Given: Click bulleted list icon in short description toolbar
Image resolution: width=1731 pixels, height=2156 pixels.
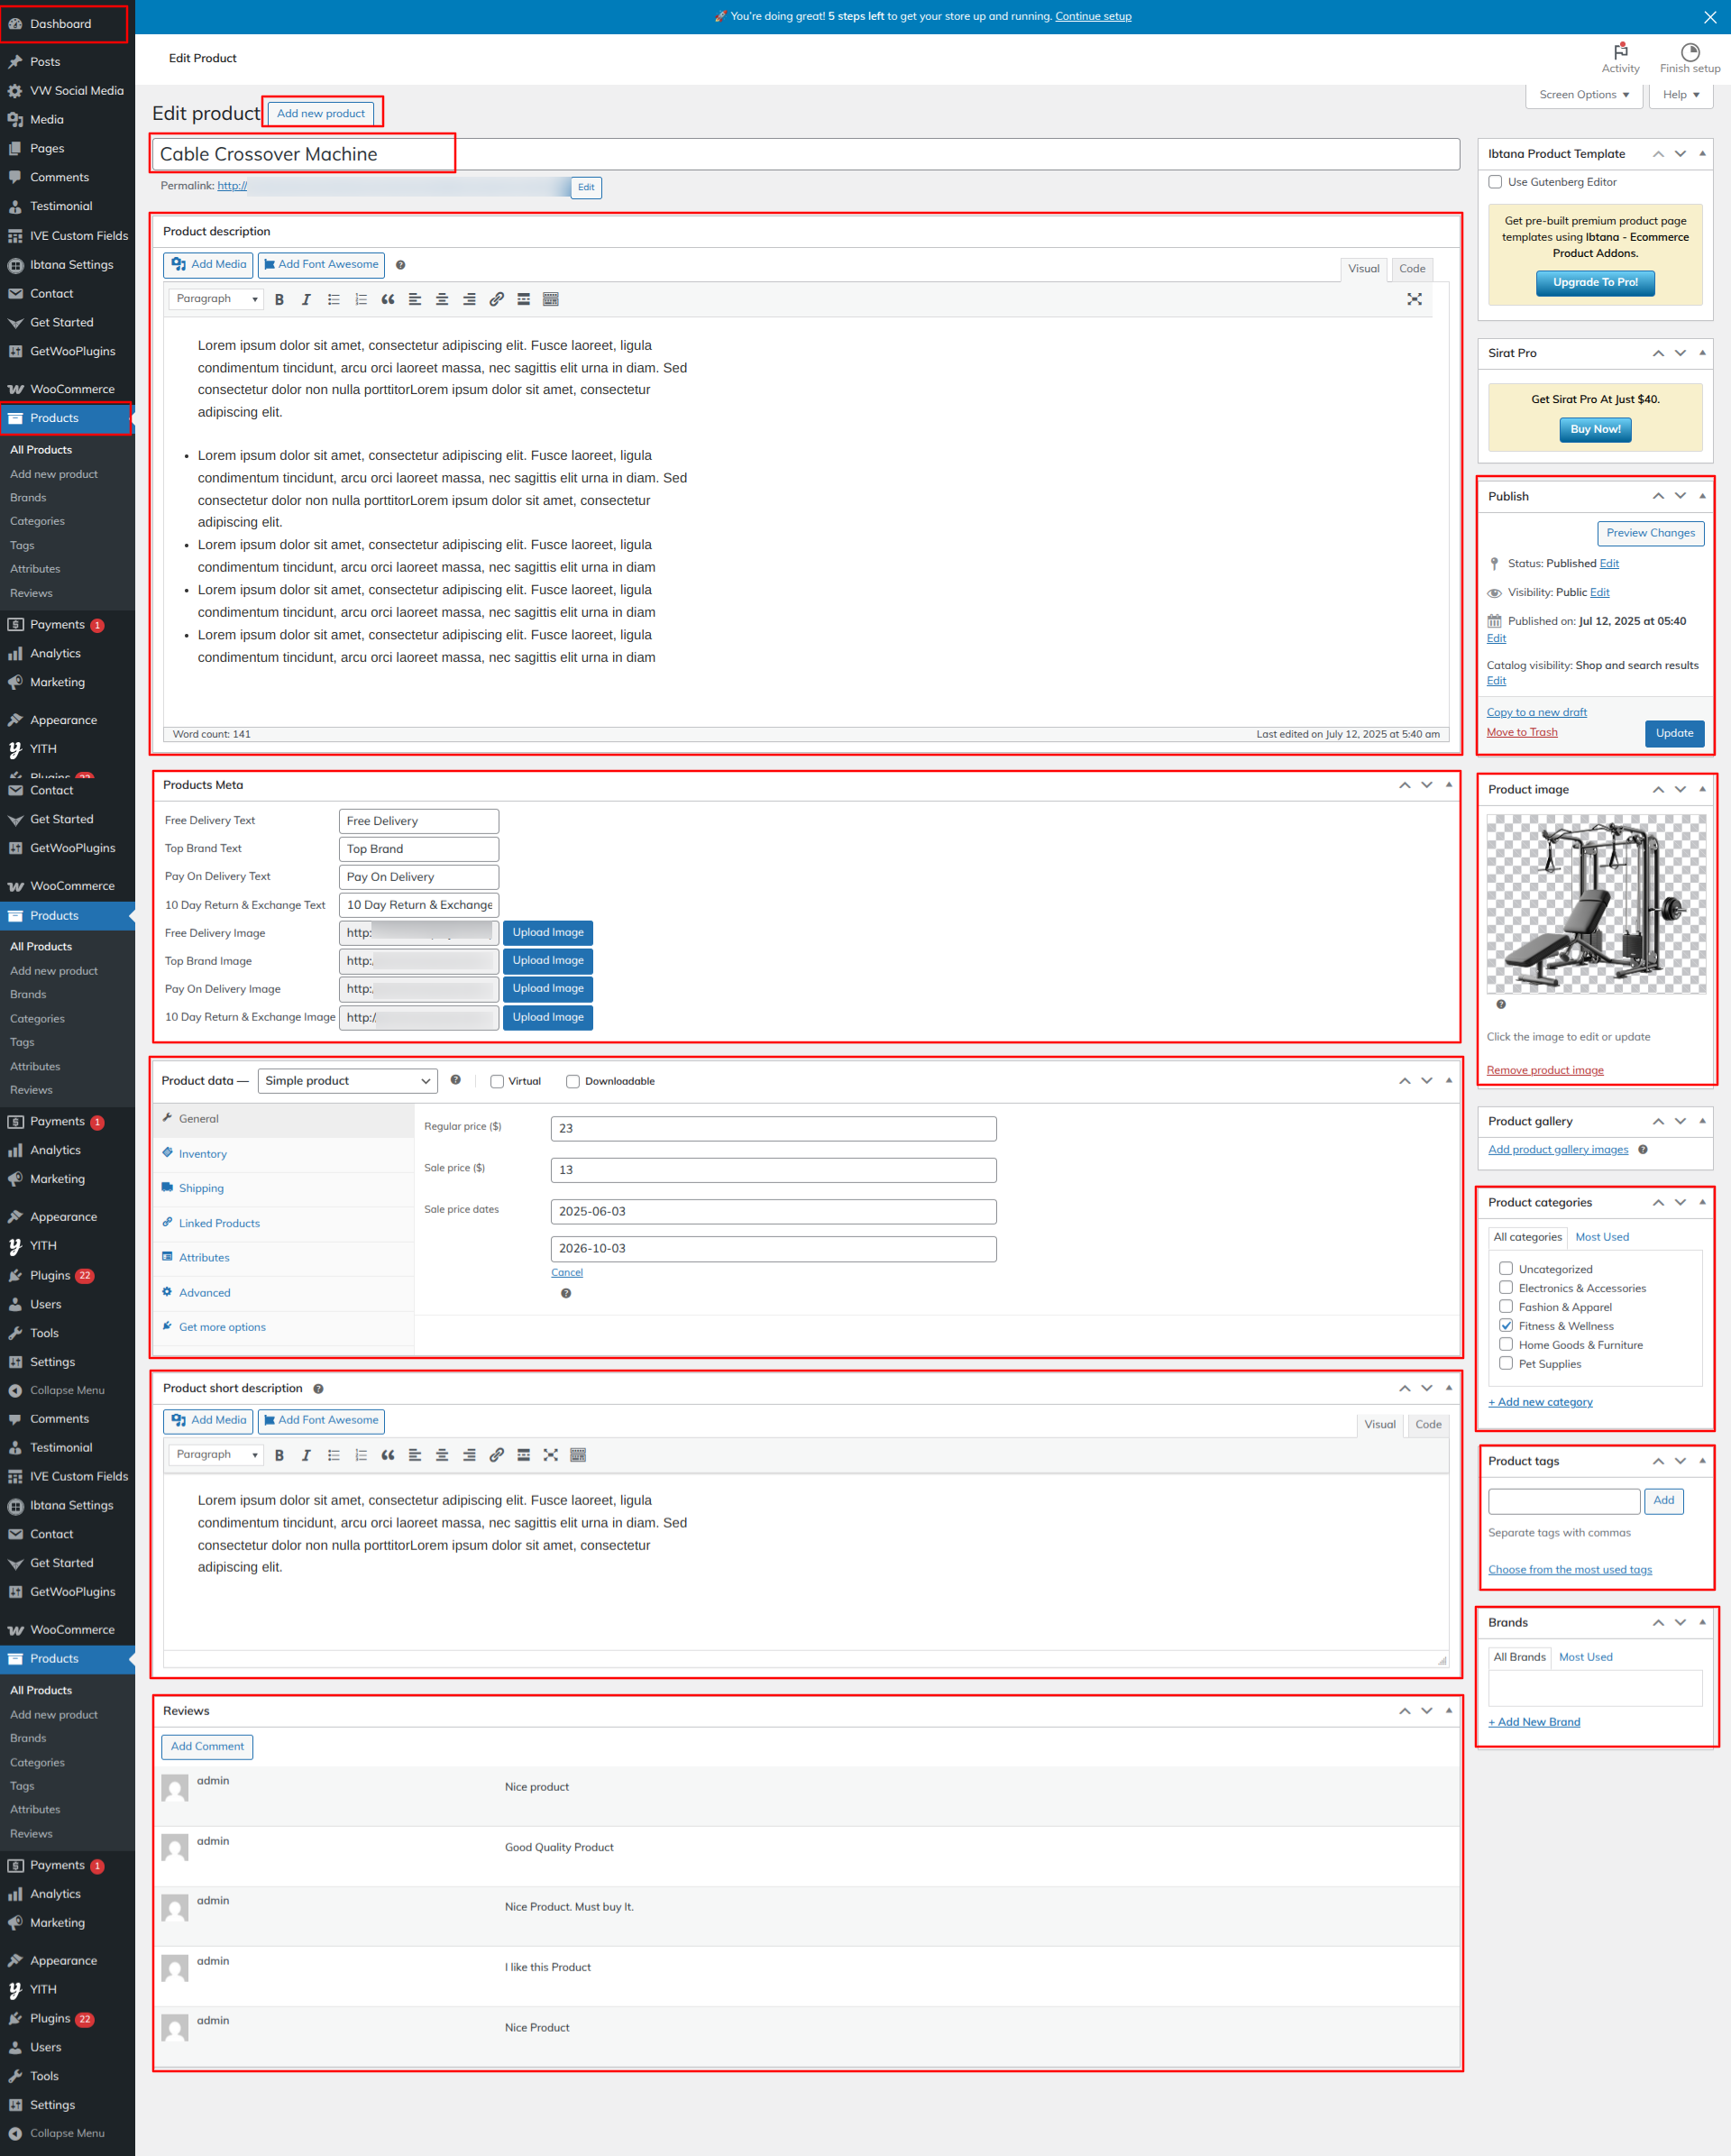Looking at the screenshot, I should [334, 1455].
